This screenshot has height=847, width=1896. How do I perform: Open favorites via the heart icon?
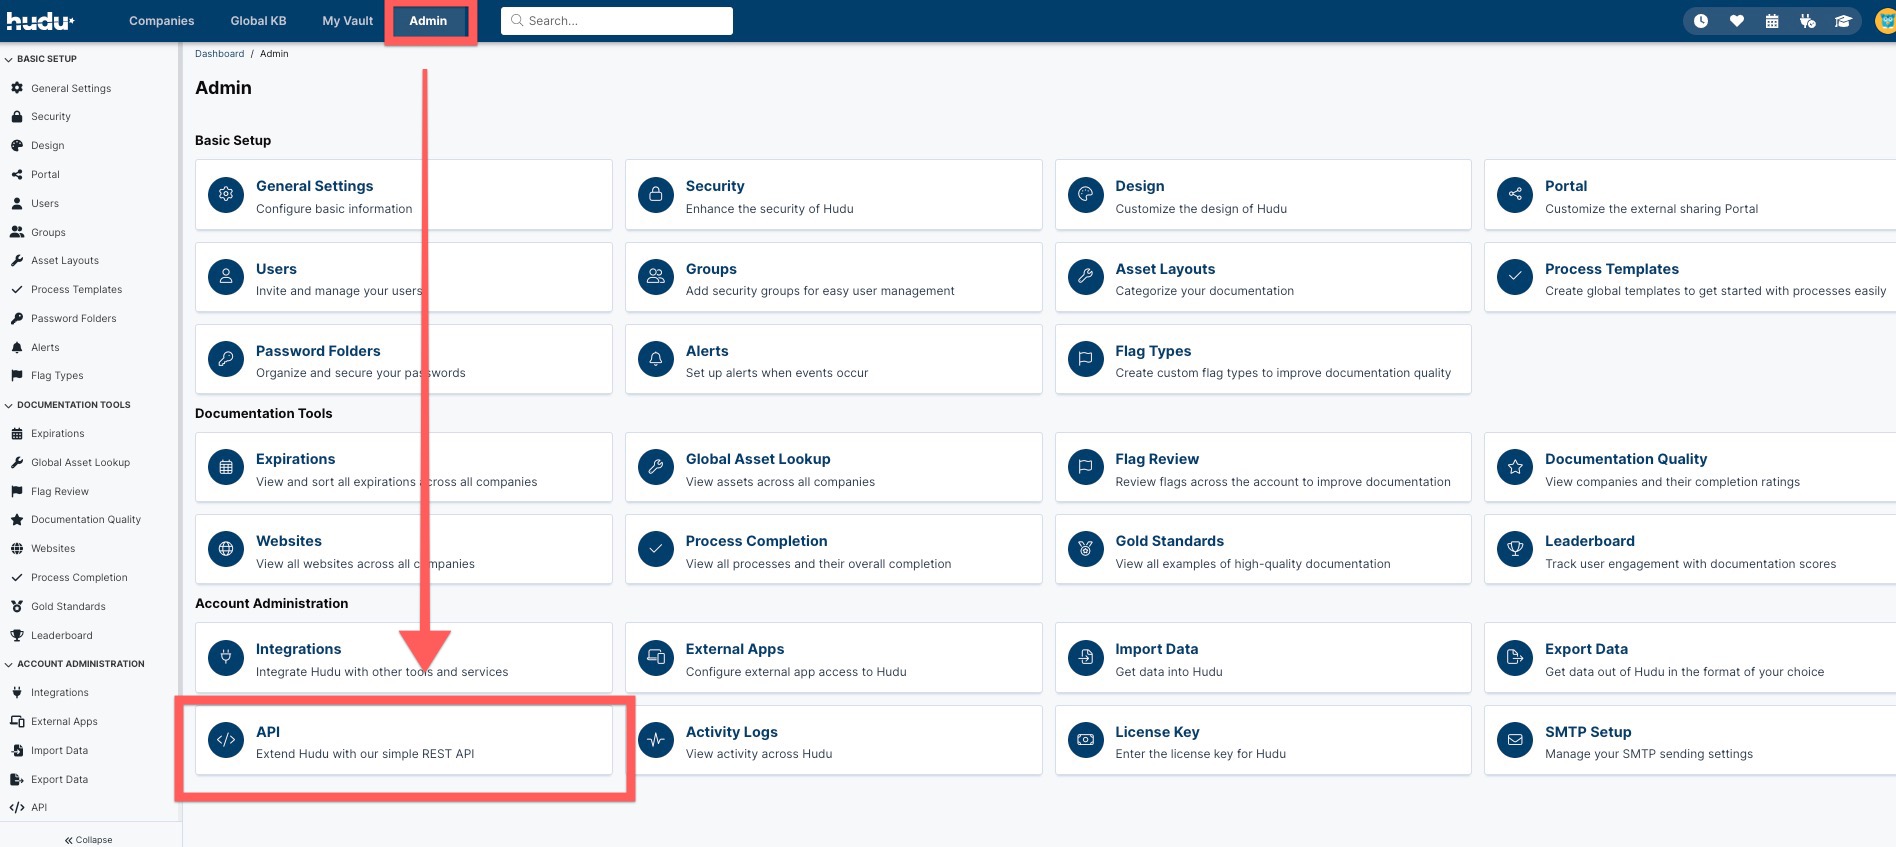pos(1737,21)
